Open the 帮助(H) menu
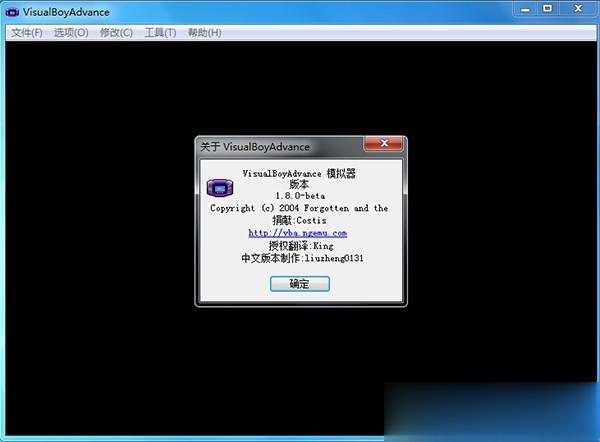 pos(205,33)
